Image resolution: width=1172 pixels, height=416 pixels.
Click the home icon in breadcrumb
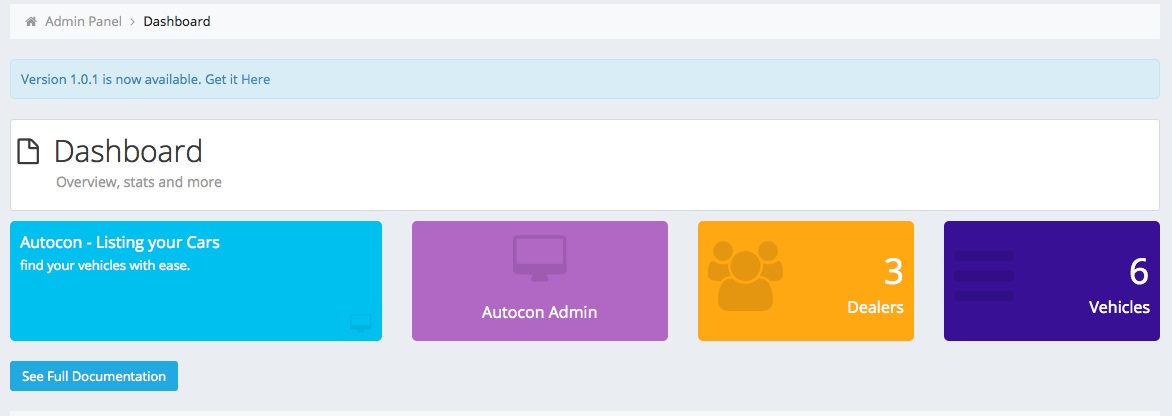click(x=31, y=22)
